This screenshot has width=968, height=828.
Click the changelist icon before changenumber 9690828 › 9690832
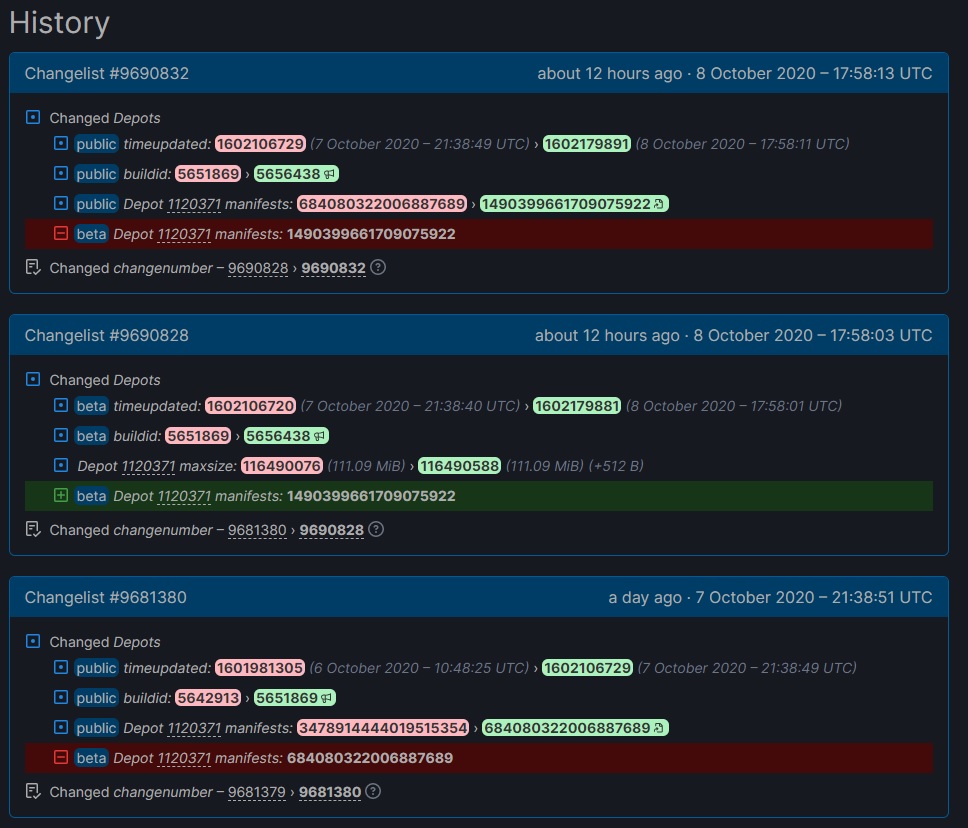point(33,267)
